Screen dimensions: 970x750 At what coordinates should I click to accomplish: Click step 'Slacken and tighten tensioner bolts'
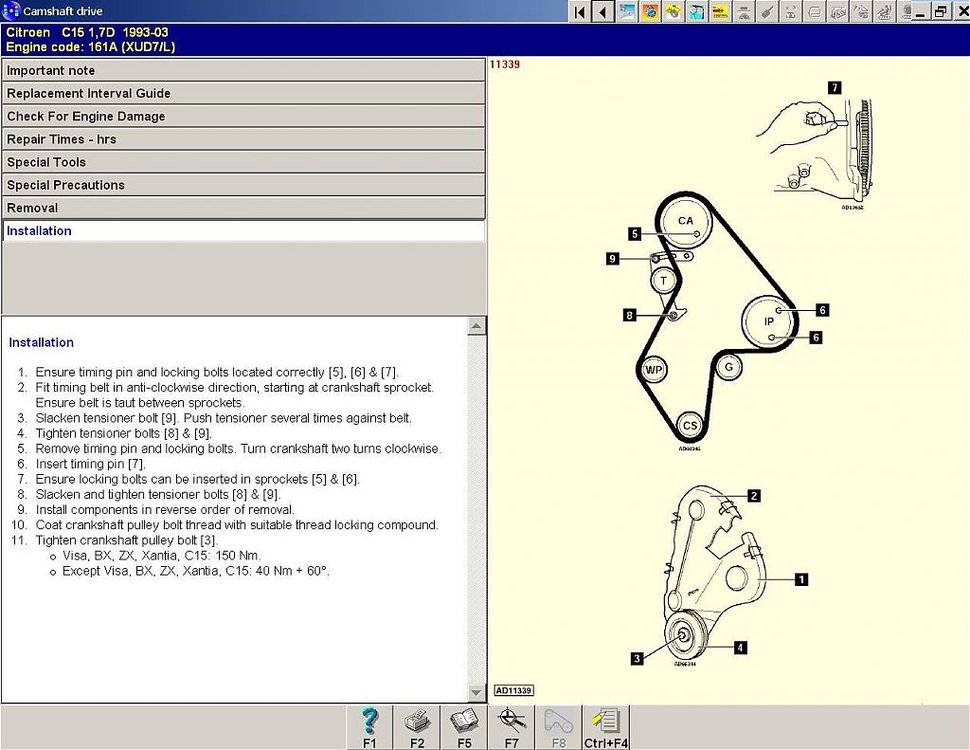tap(158, 494)
